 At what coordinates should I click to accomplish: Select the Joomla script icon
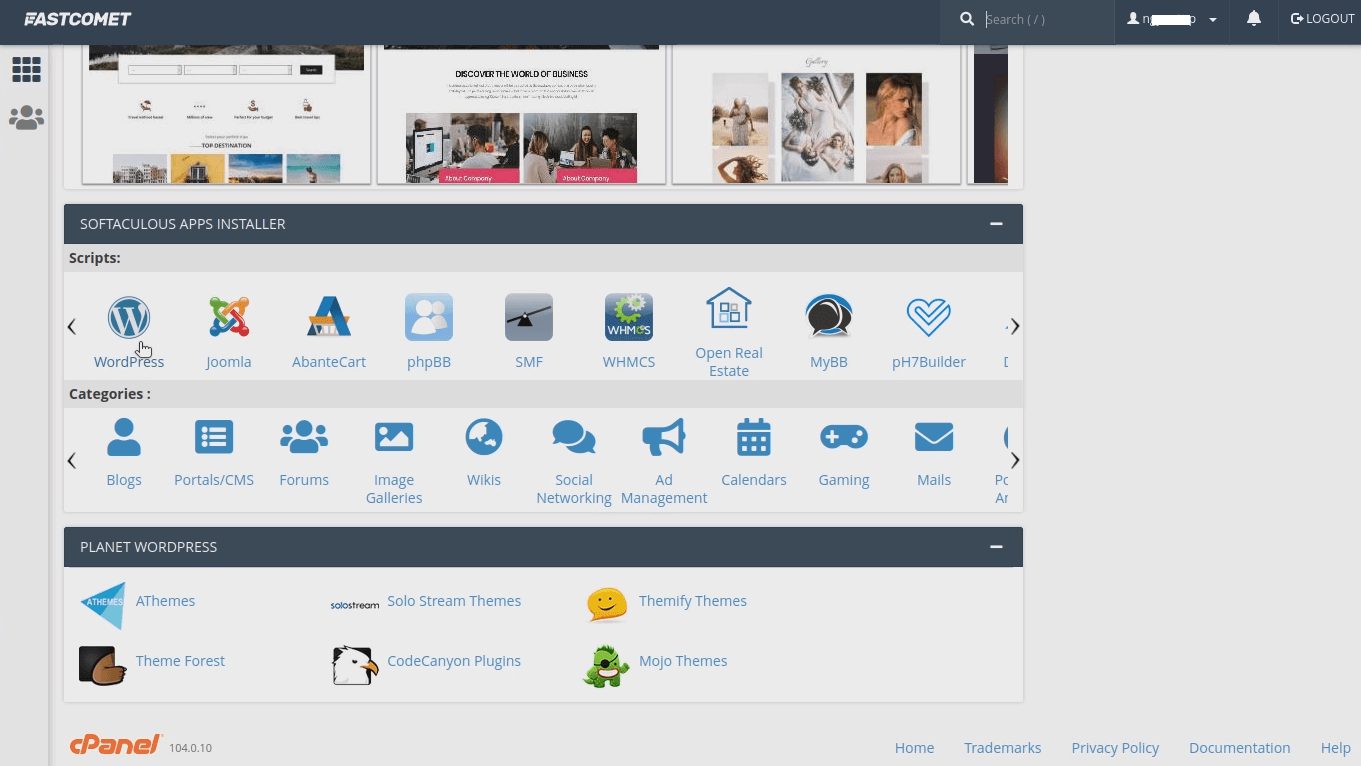tap(229, 318)
